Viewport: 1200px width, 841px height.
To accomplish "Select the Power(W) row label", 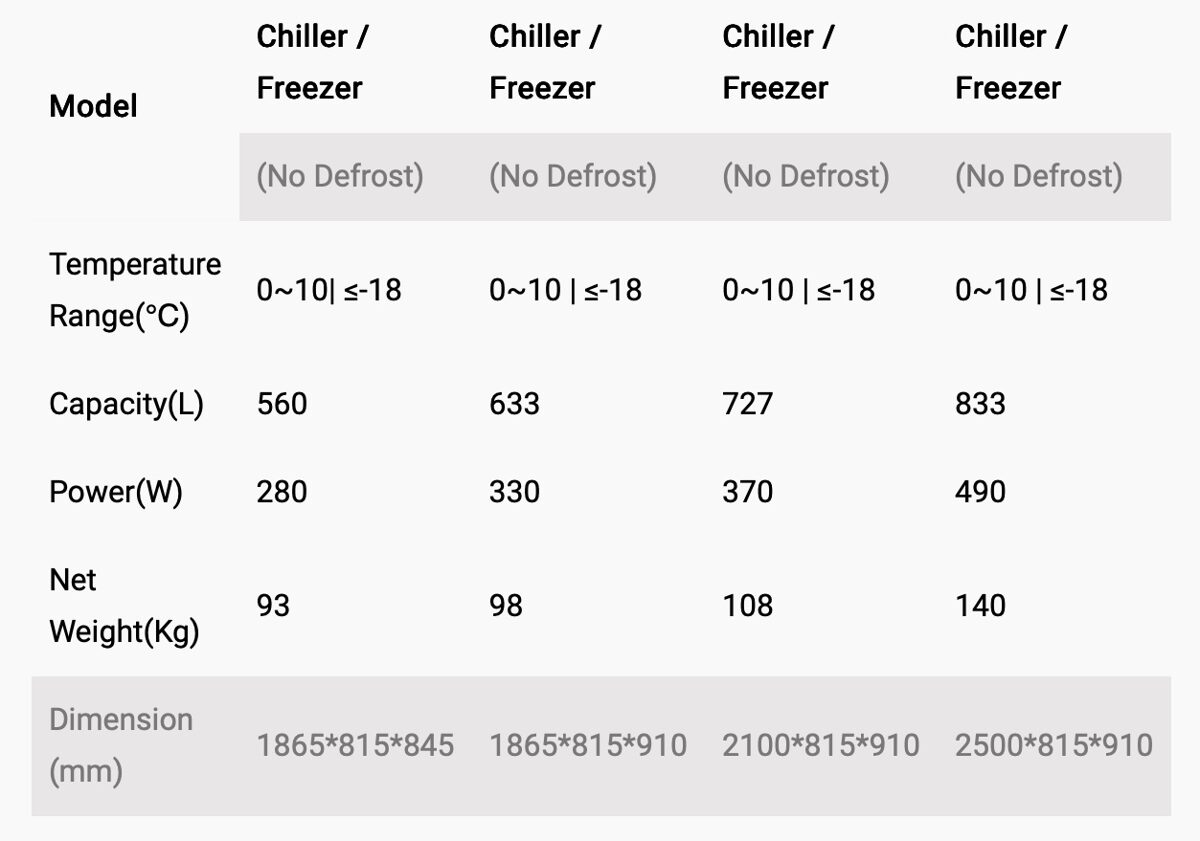I will pos(116,492).
